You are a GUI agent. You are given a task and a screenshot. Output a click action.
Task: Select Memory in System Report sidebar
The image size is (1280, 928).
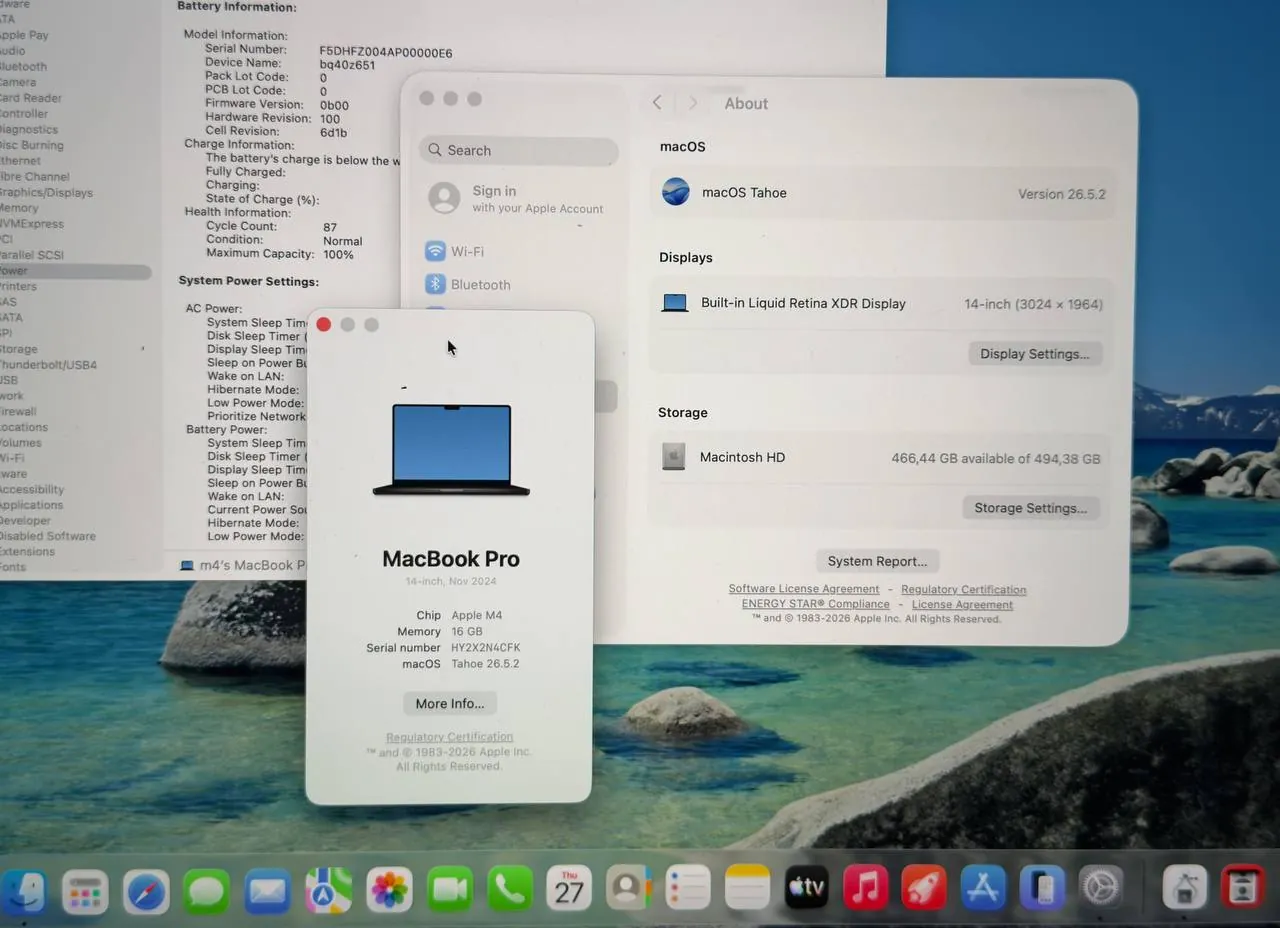point(19,208)
